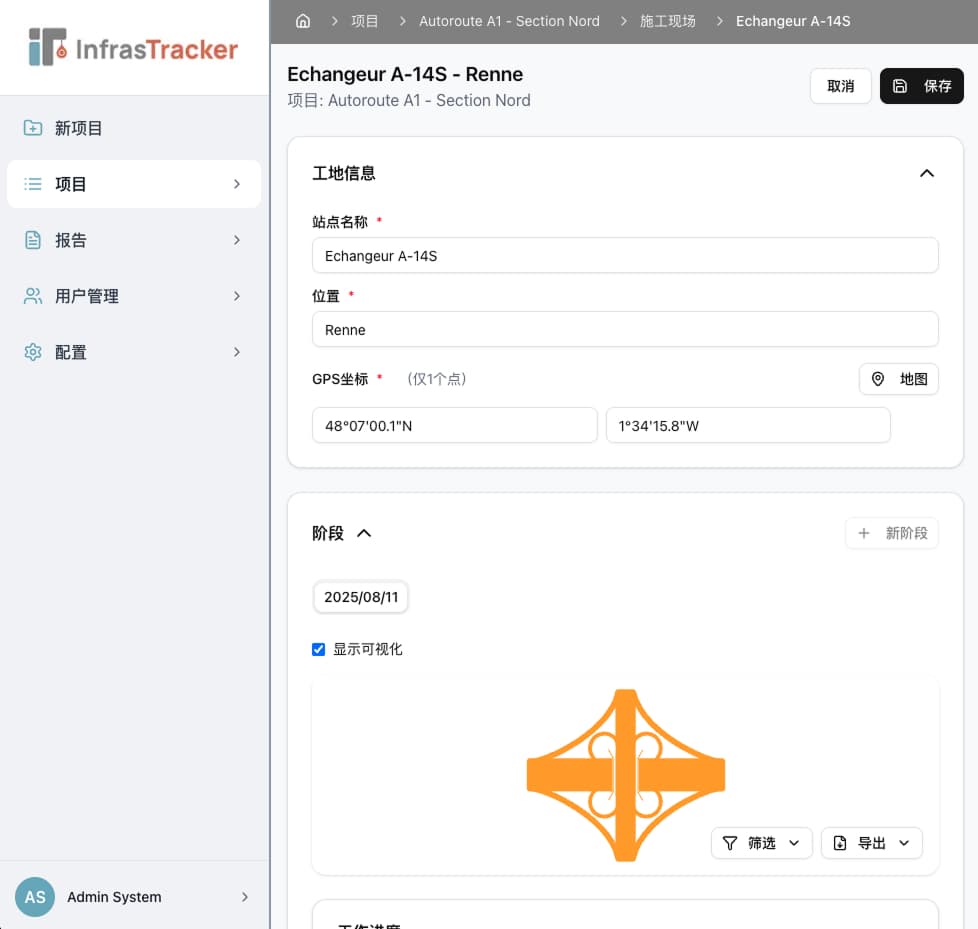Viewport: 978px width, 929px height.
Task: Select 施工现场 in the breadcrumb
Action: click(x=667, y=20)
